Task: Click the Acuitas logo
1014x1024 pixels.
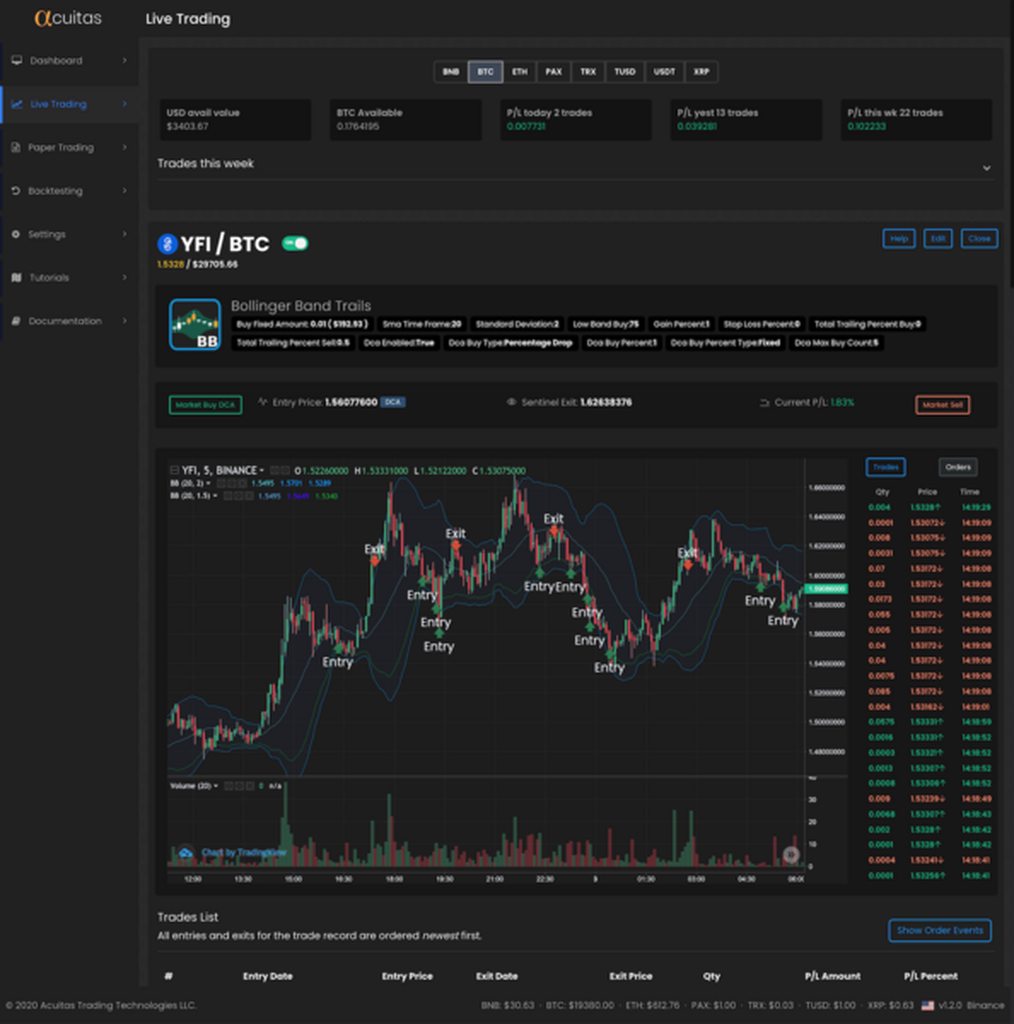Action: coord(68,18)
